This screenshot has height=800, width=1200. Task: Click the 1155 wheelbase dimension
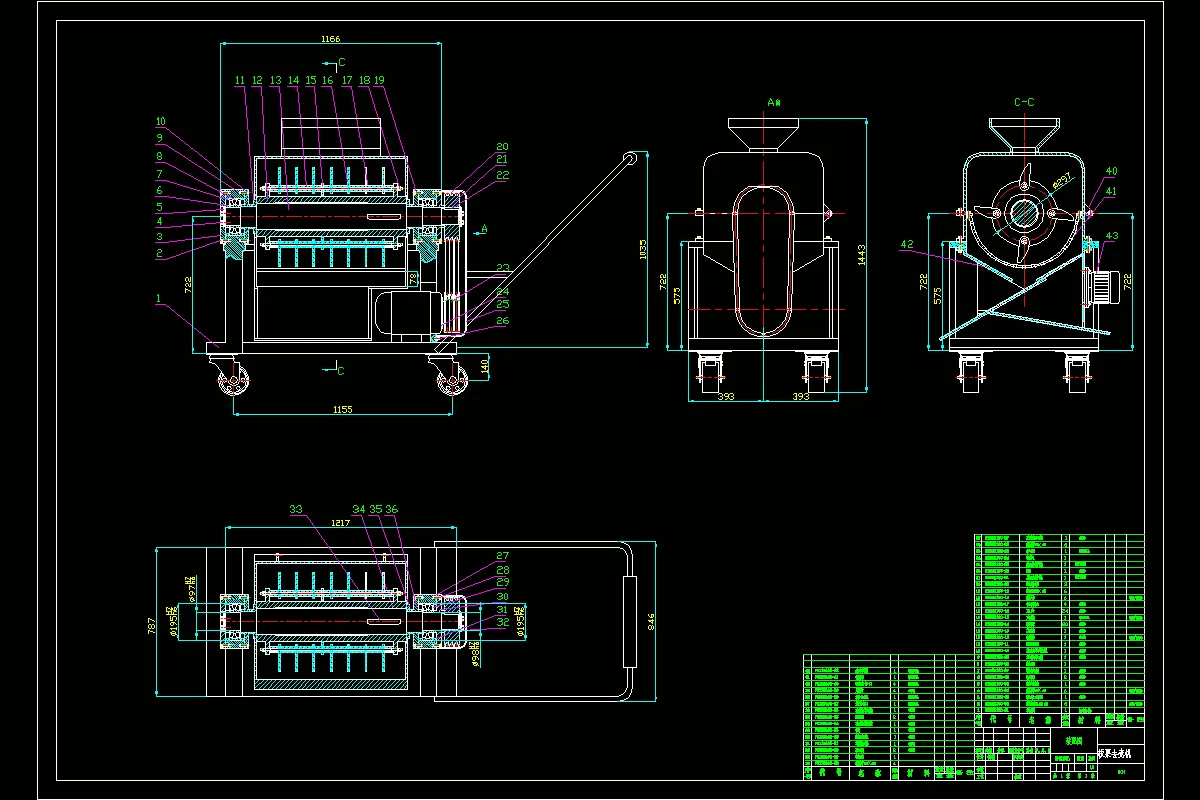(x=343, y=409)
